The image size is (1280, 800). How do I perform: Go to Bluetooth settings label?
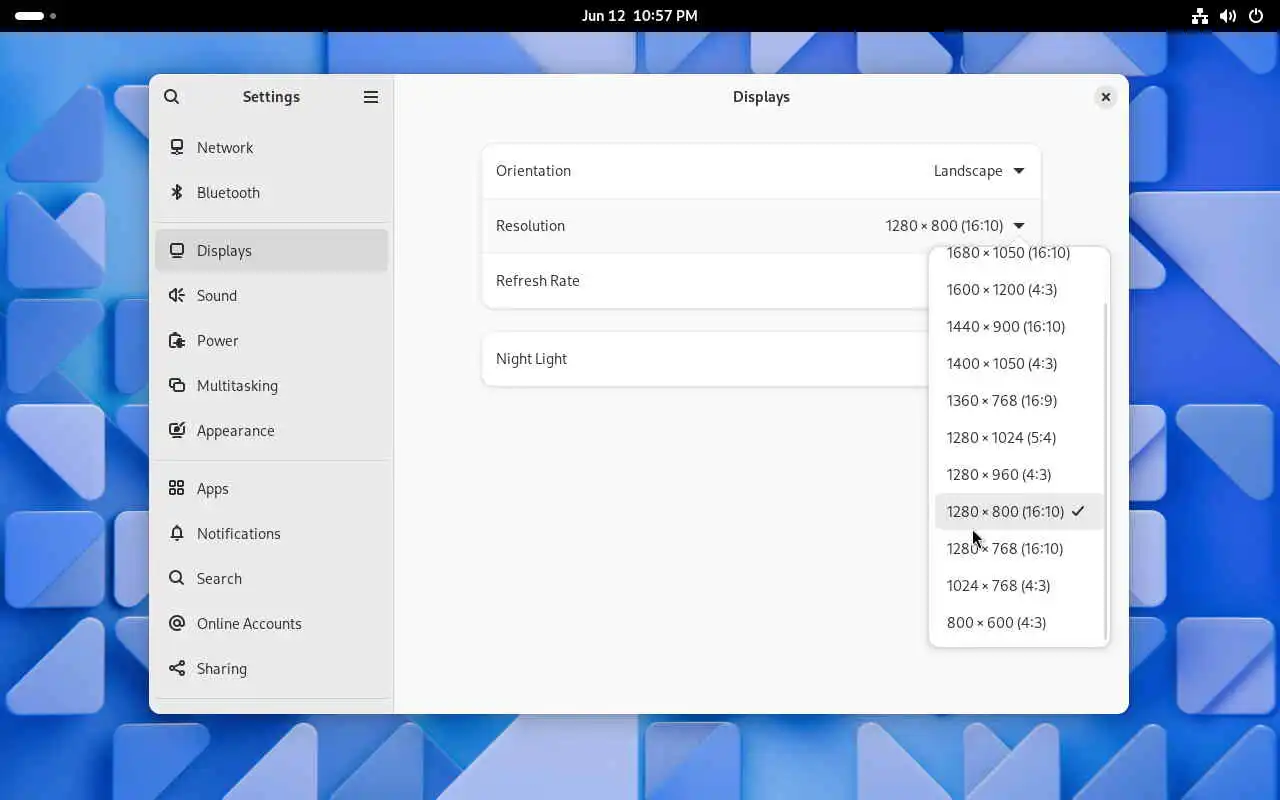coord(228,192)
